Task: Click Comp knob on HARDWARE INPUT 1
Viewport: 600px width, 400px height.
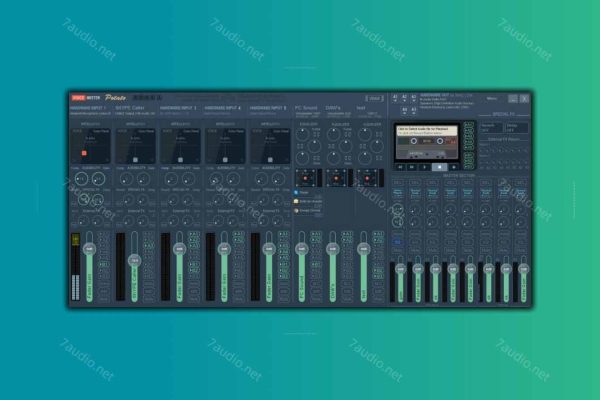Action: click(81, 179)
